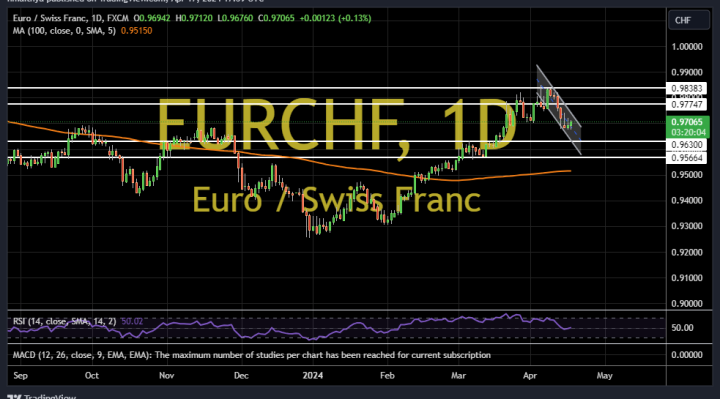
Task: Click the 0.95664 horizontal line price label
Action: coord(686,158)
